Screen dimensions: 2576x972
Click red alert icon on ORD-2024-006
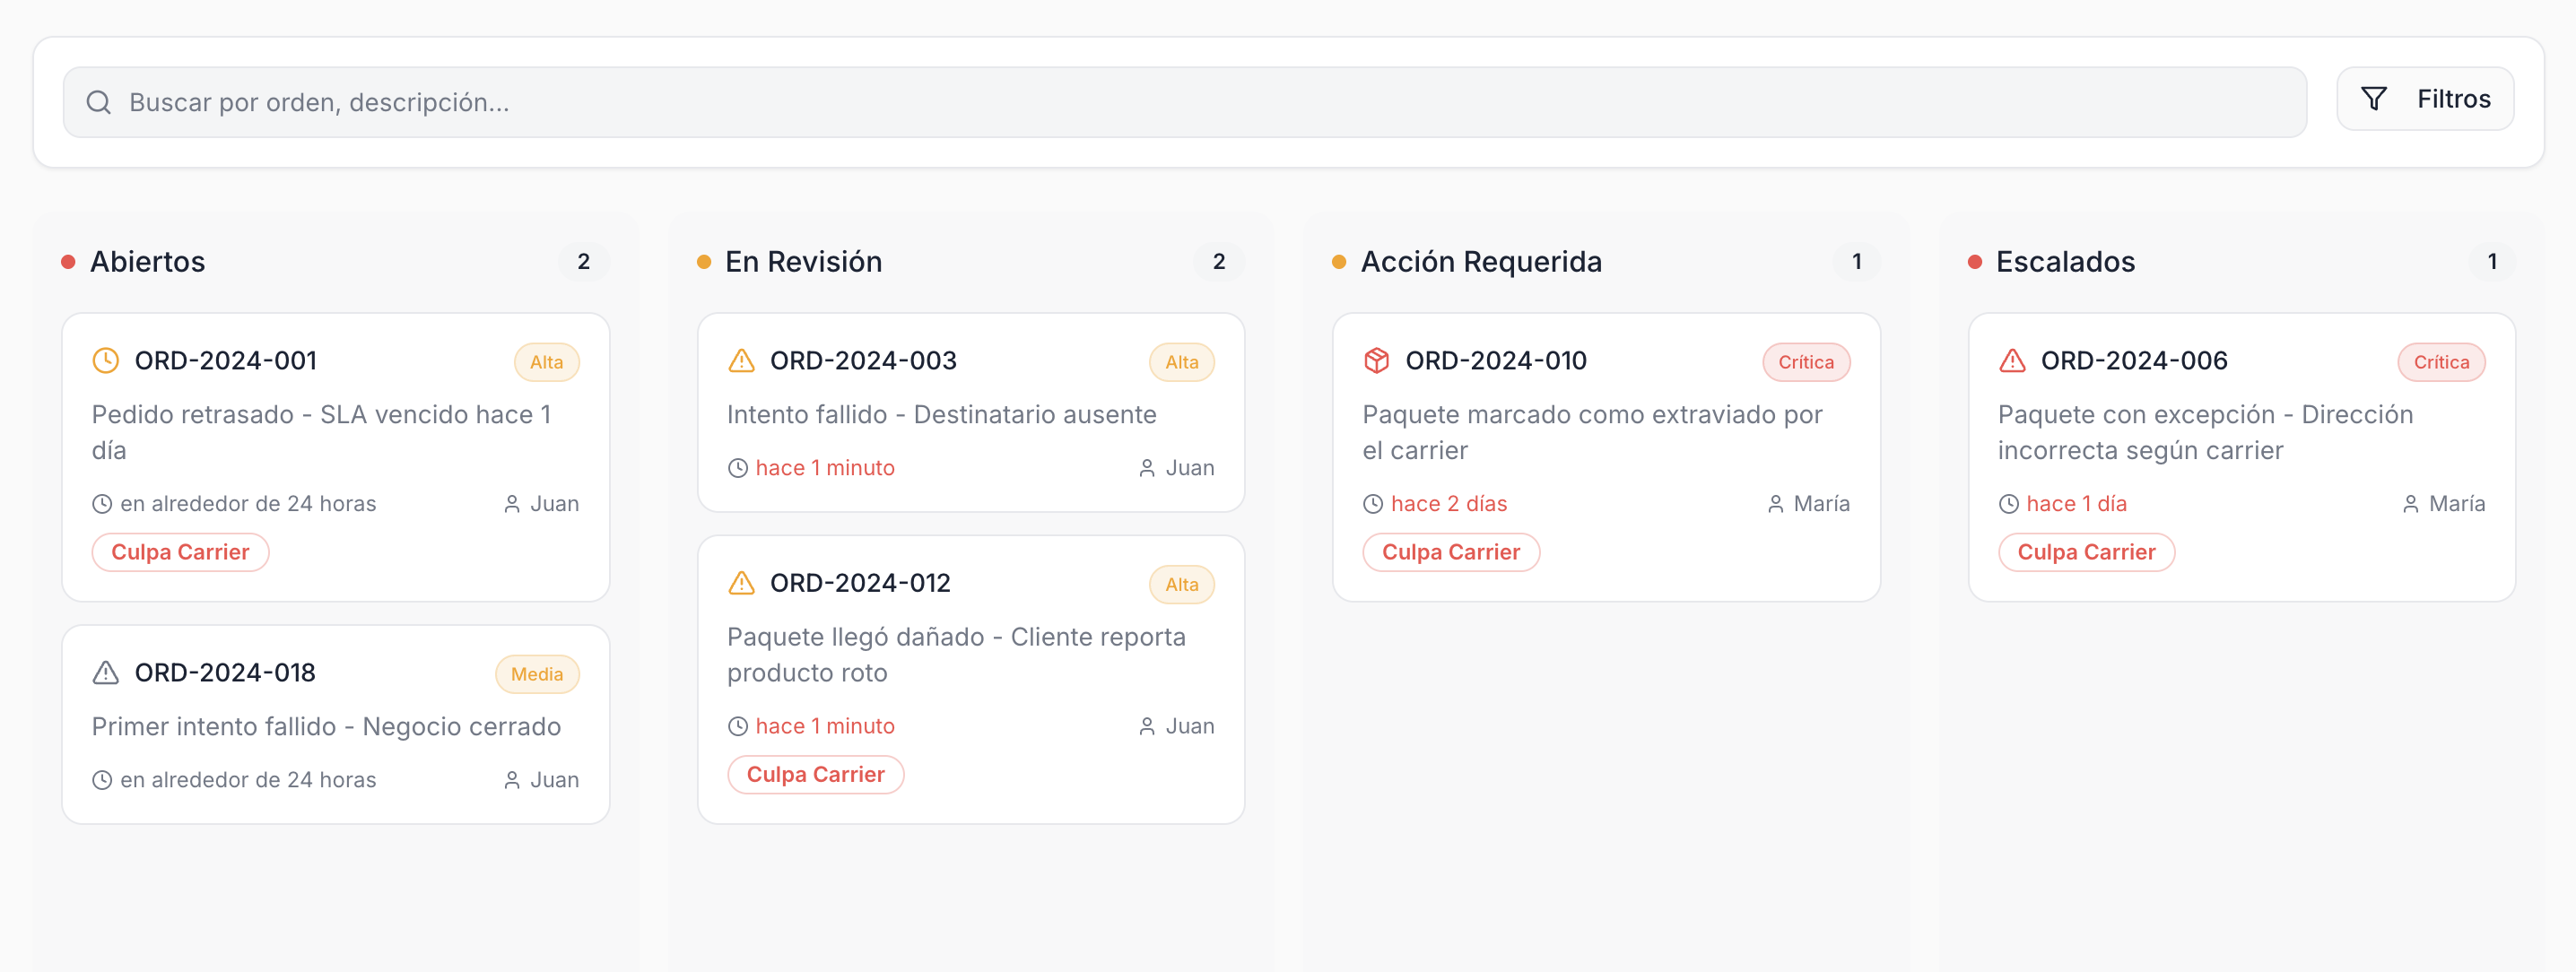[x=2012, y=360]
